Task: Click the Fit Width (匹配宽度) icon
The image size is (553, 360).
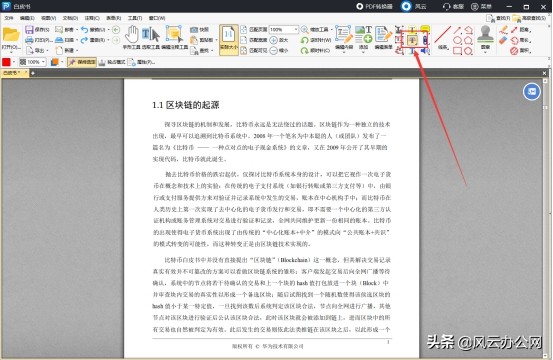Action: pyautogui.click(x=244, y=40)
